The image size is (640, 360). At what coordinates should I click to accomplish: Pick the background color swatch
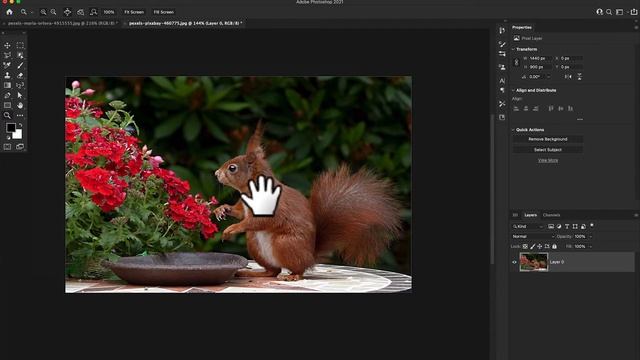pos(17,134)
